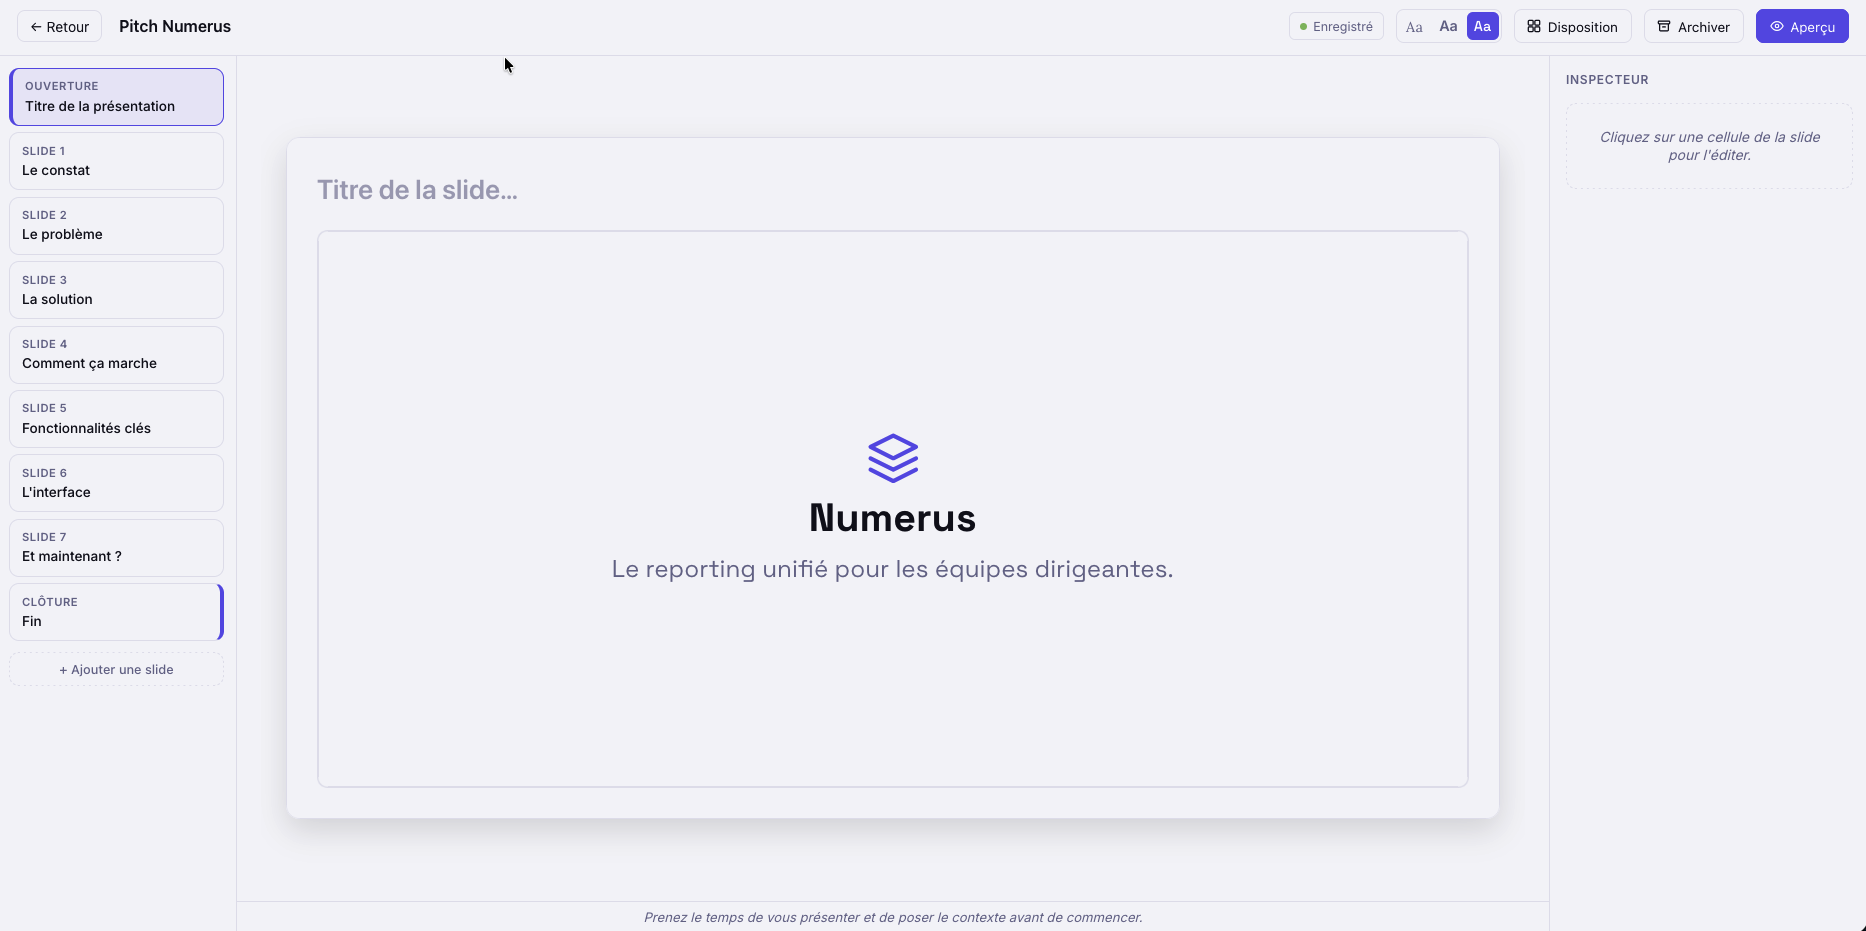The height and width of the screenshot is (931, 1866).
Task: Click the Numerus layered logo on the slide
Action: 891,458
